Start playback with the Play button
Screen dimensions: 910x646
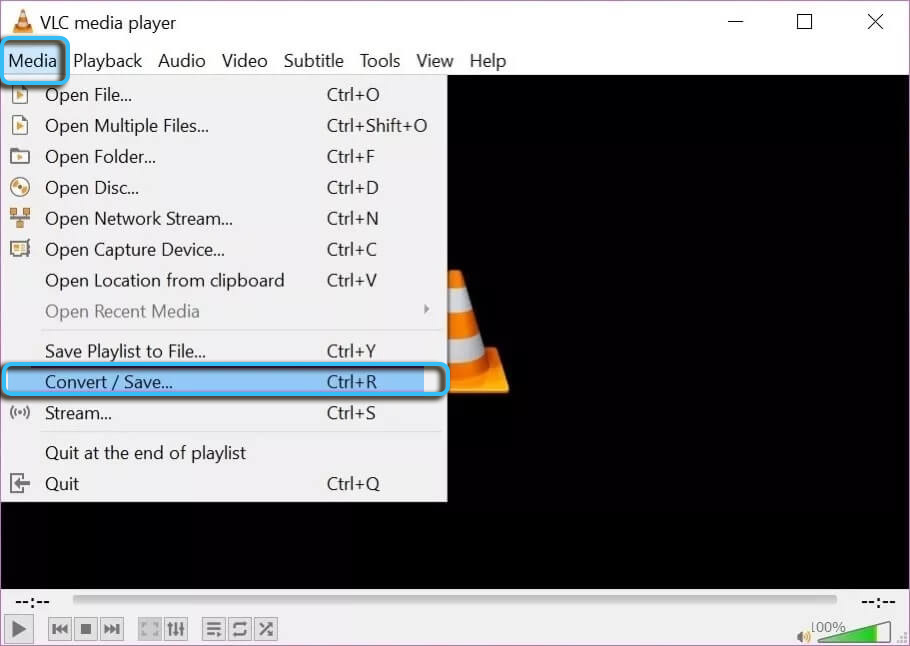point(18,629)
